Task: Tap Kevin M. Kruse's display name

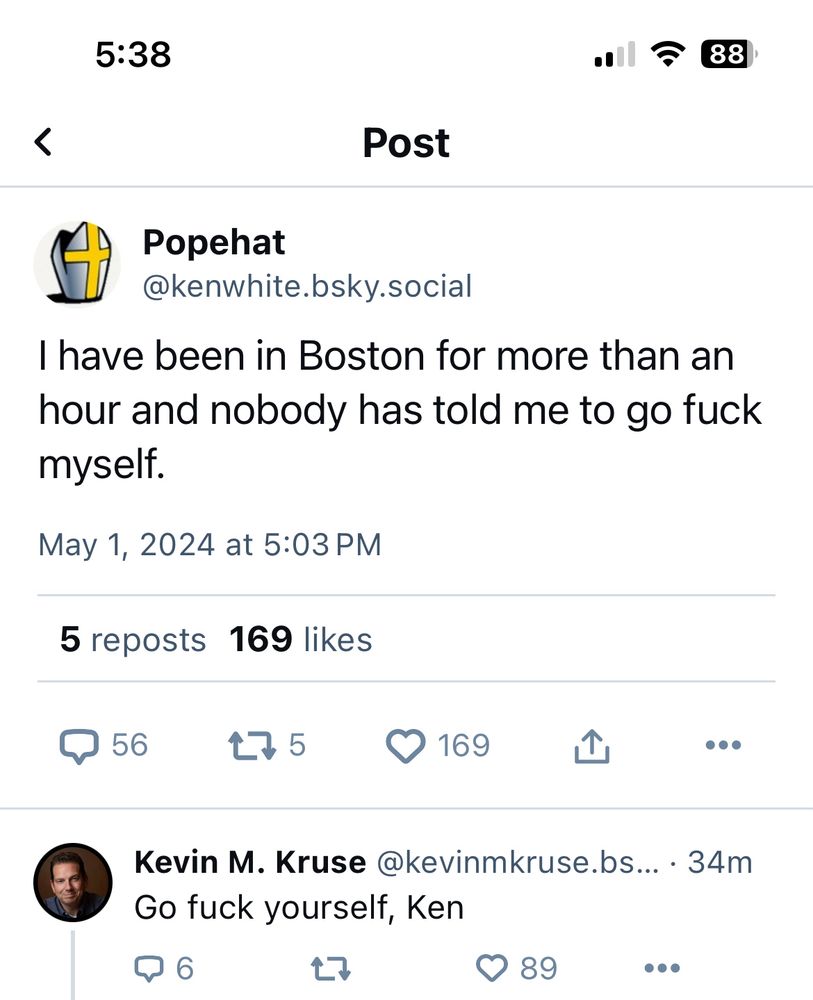Action: pyautogui.click(x=249, y=862)
